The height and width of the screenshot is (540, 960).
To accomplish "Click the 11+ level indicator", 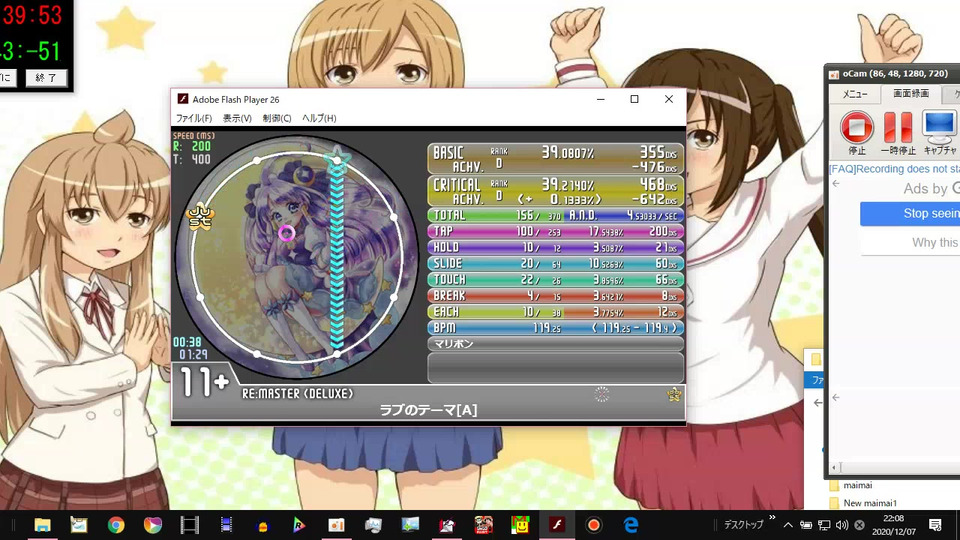I will click(204, 382).
